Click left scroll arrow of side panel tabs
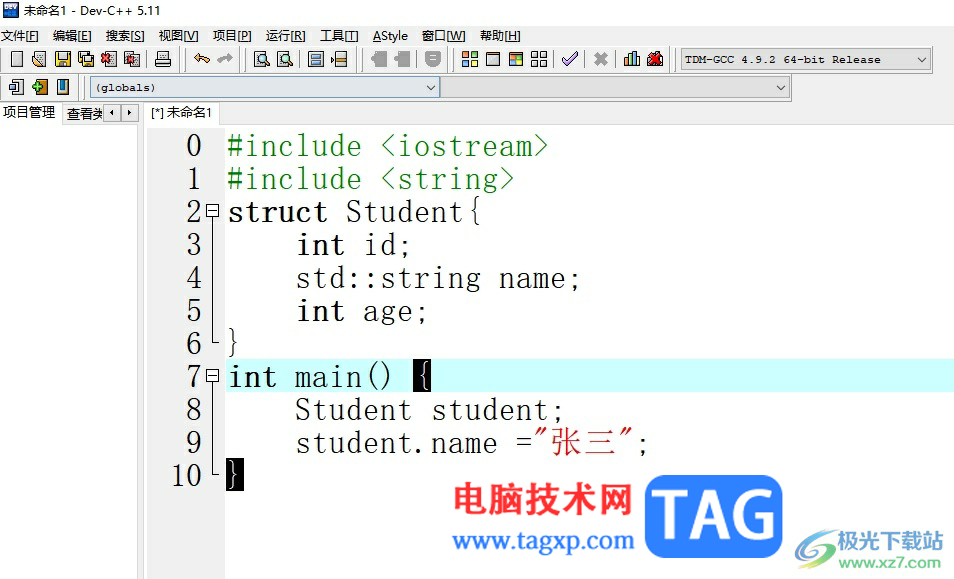Viewport: 954px width, 579px height. click(112, 113)
